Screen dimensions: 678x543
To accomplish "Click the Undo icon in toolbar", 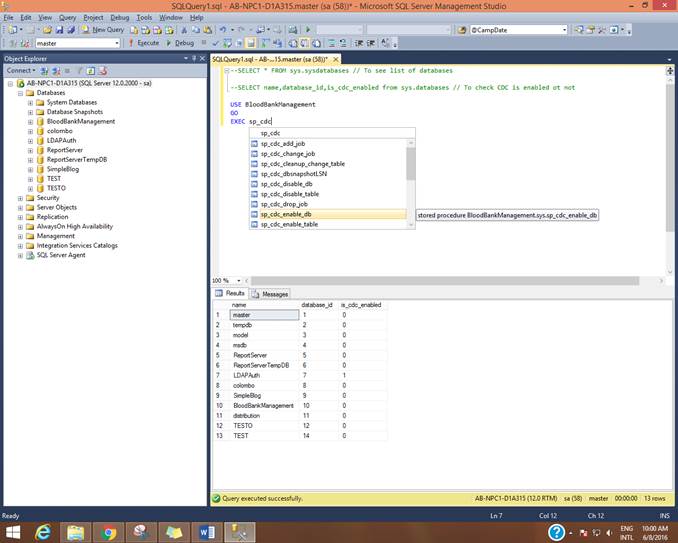I will click(x=223, y=30).
